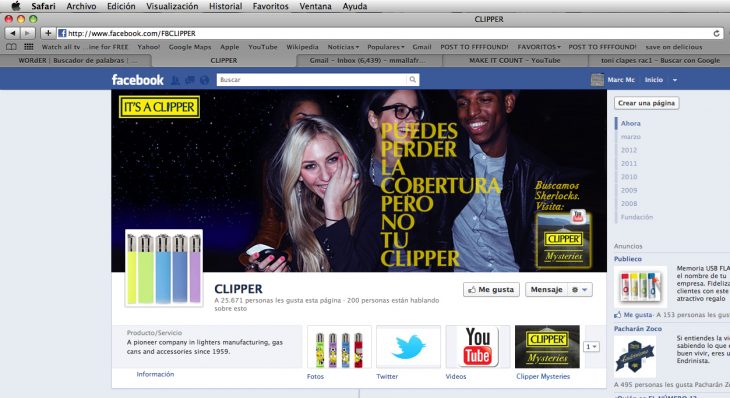The image size is (730, 398).
Task: Open the Twitter bird app icon
Action: tap(408, 347)
